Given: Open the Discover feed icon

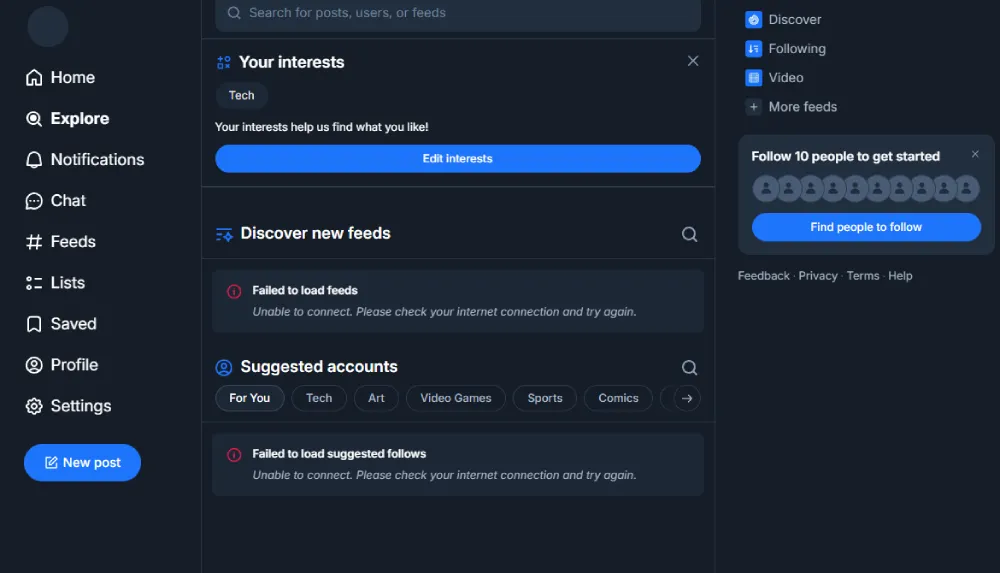Looking at the screenshot, I should point(754,19).
